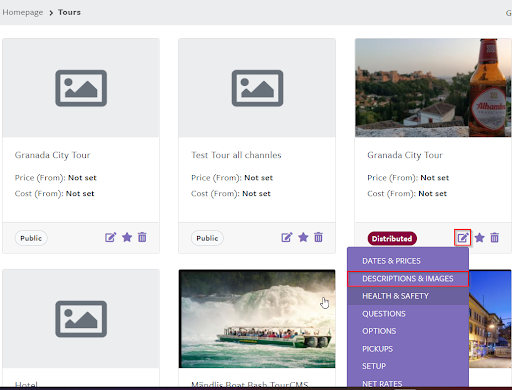Favorite the first Granada City Tour (Public)
This screenshot has height=390, width=512.
tap(127, 237)
